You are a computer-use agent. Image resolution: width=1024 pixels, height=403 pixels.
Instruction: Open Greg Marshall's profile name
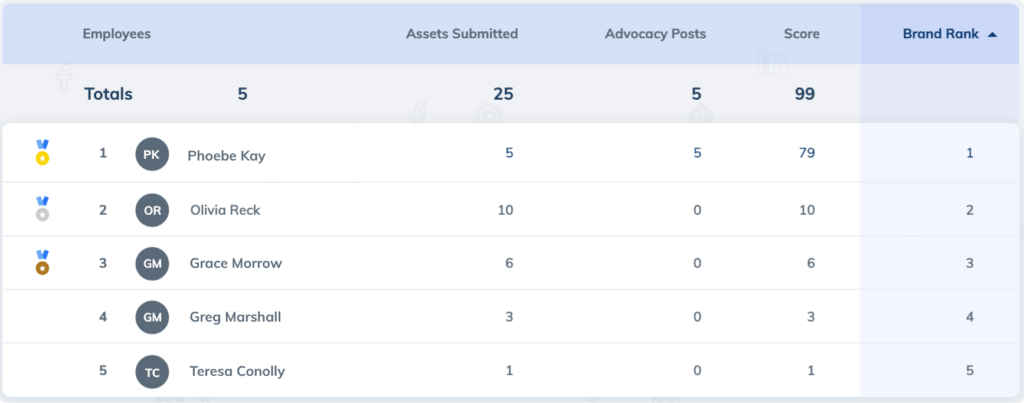pyautogui.click(x=235, y=317)
